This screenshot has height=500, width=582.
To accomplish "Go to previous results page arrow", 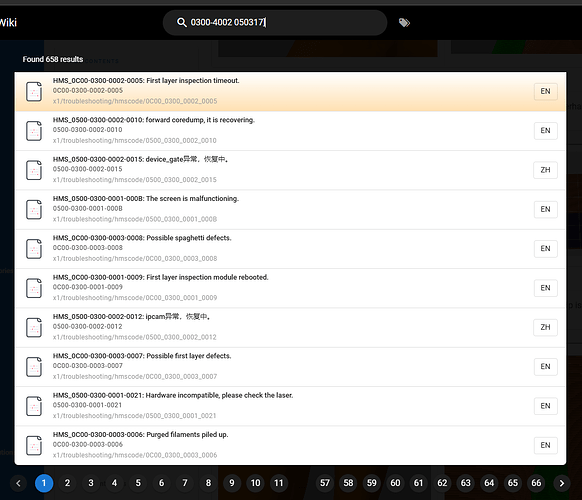I will tap(18, 483).
